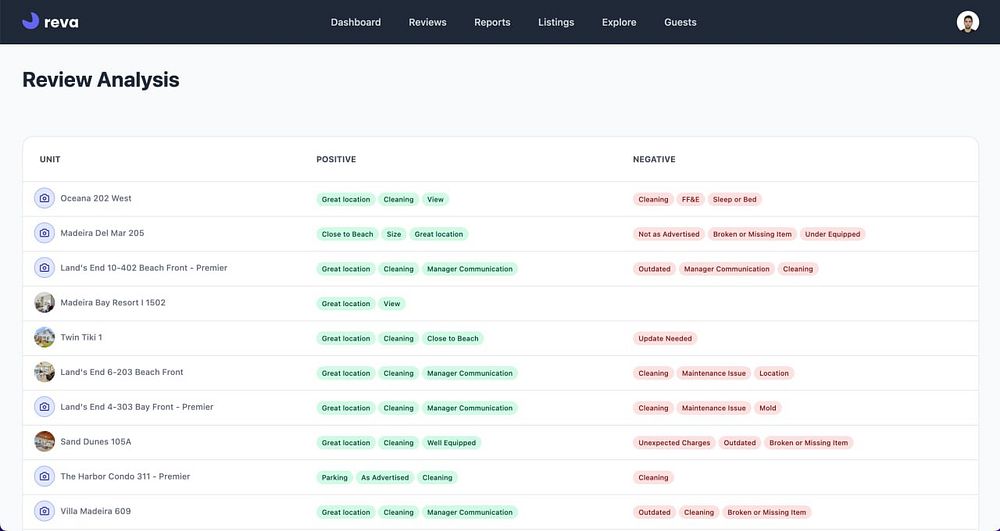
Task: Select Well Equipped tag for Sand Dunes 105A
Action: 452,442
